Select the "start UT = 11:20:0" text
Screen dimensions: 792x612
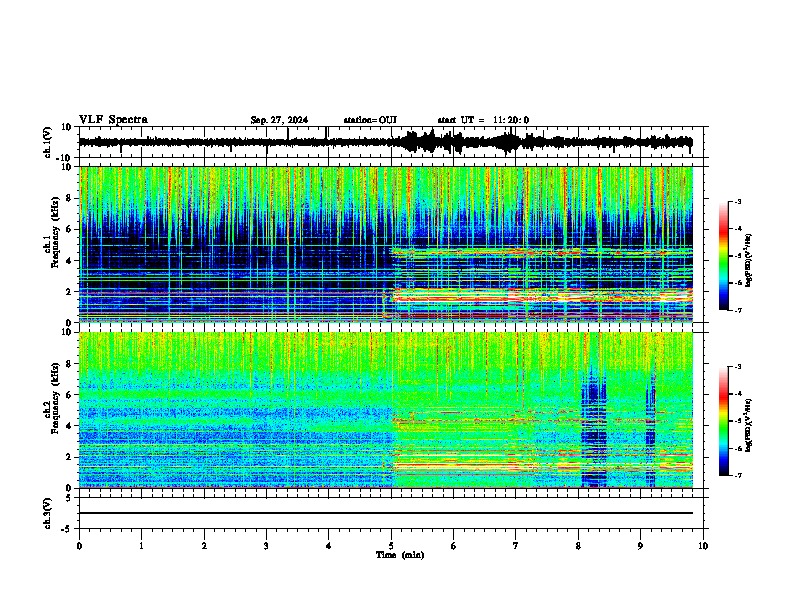coord(483,120)
